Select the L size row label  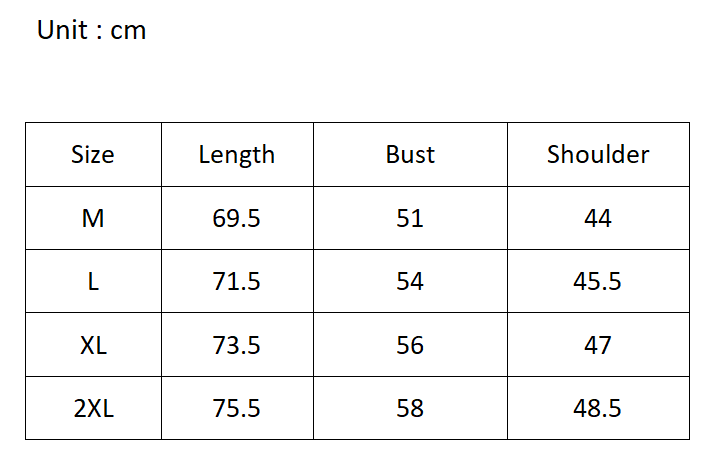pyautogui.click(x=93, y=282)
